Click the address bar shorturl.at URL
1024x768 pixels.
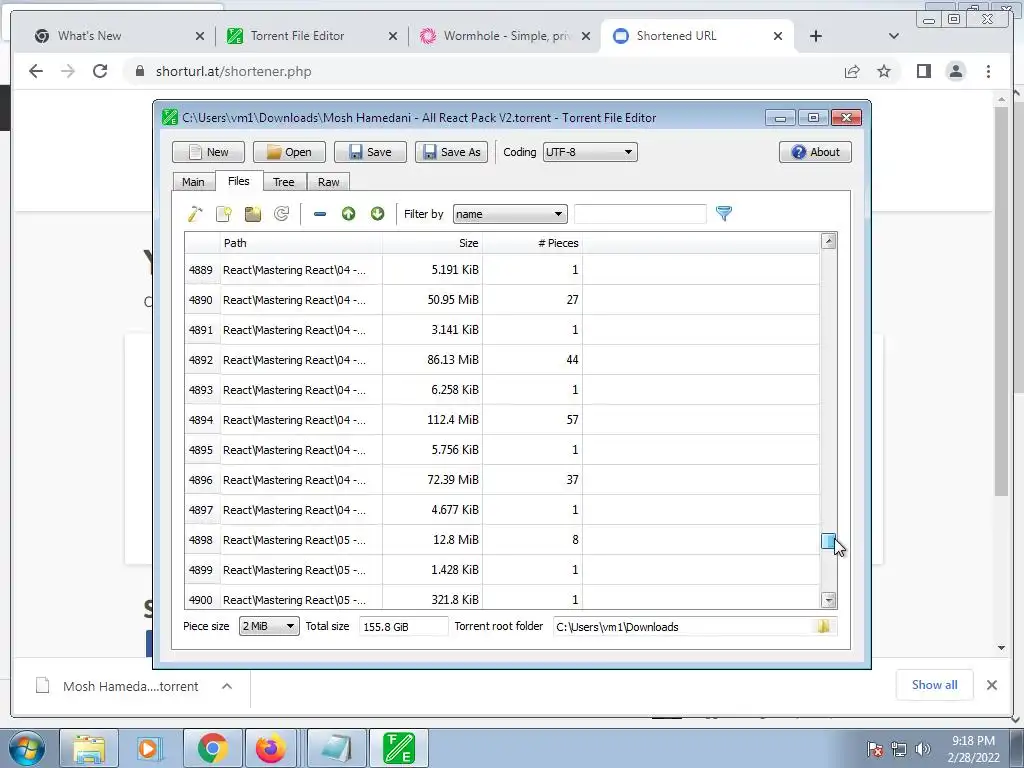tap(233, 71)
